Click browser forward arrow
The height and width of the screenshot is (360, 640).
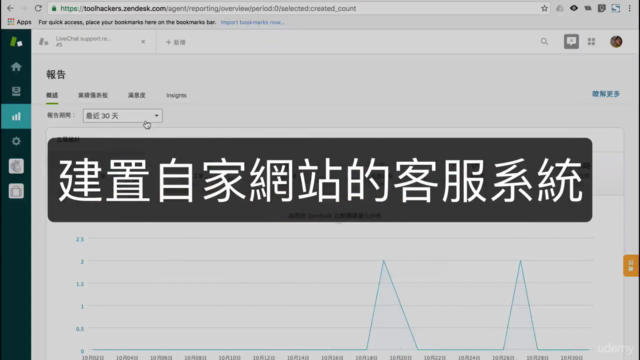[24, 8]
